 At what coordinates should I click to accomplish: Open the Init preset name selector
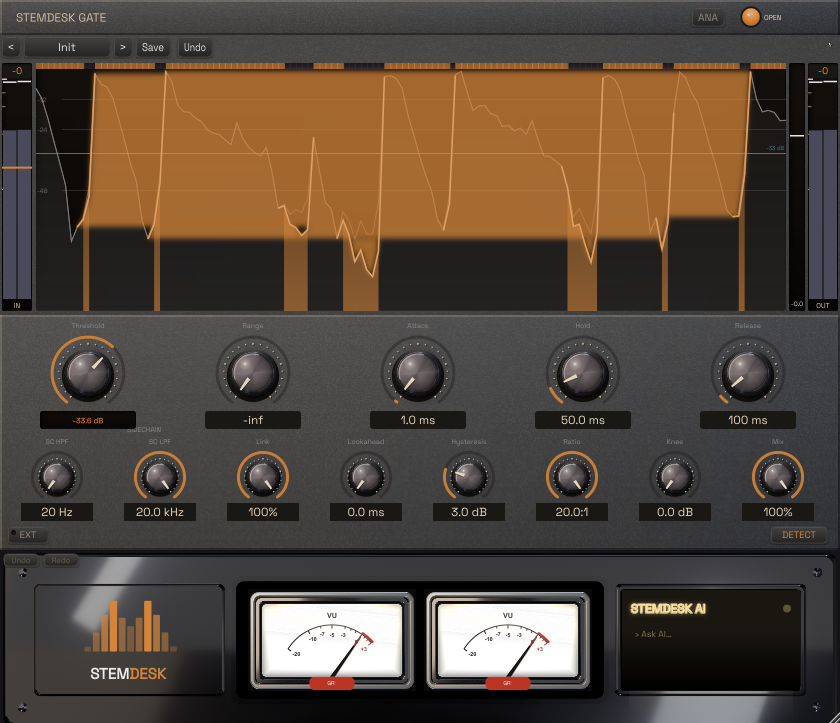[x=67, y=47]
